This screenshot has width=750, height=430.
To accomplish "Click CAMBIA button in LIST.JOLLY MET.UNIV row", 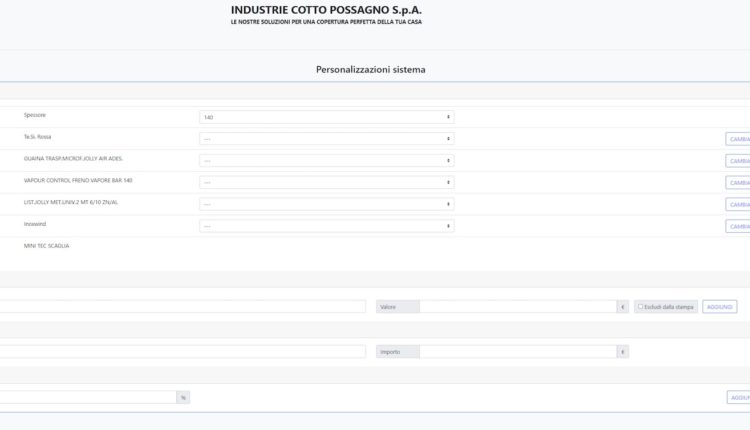I will 738,204.
